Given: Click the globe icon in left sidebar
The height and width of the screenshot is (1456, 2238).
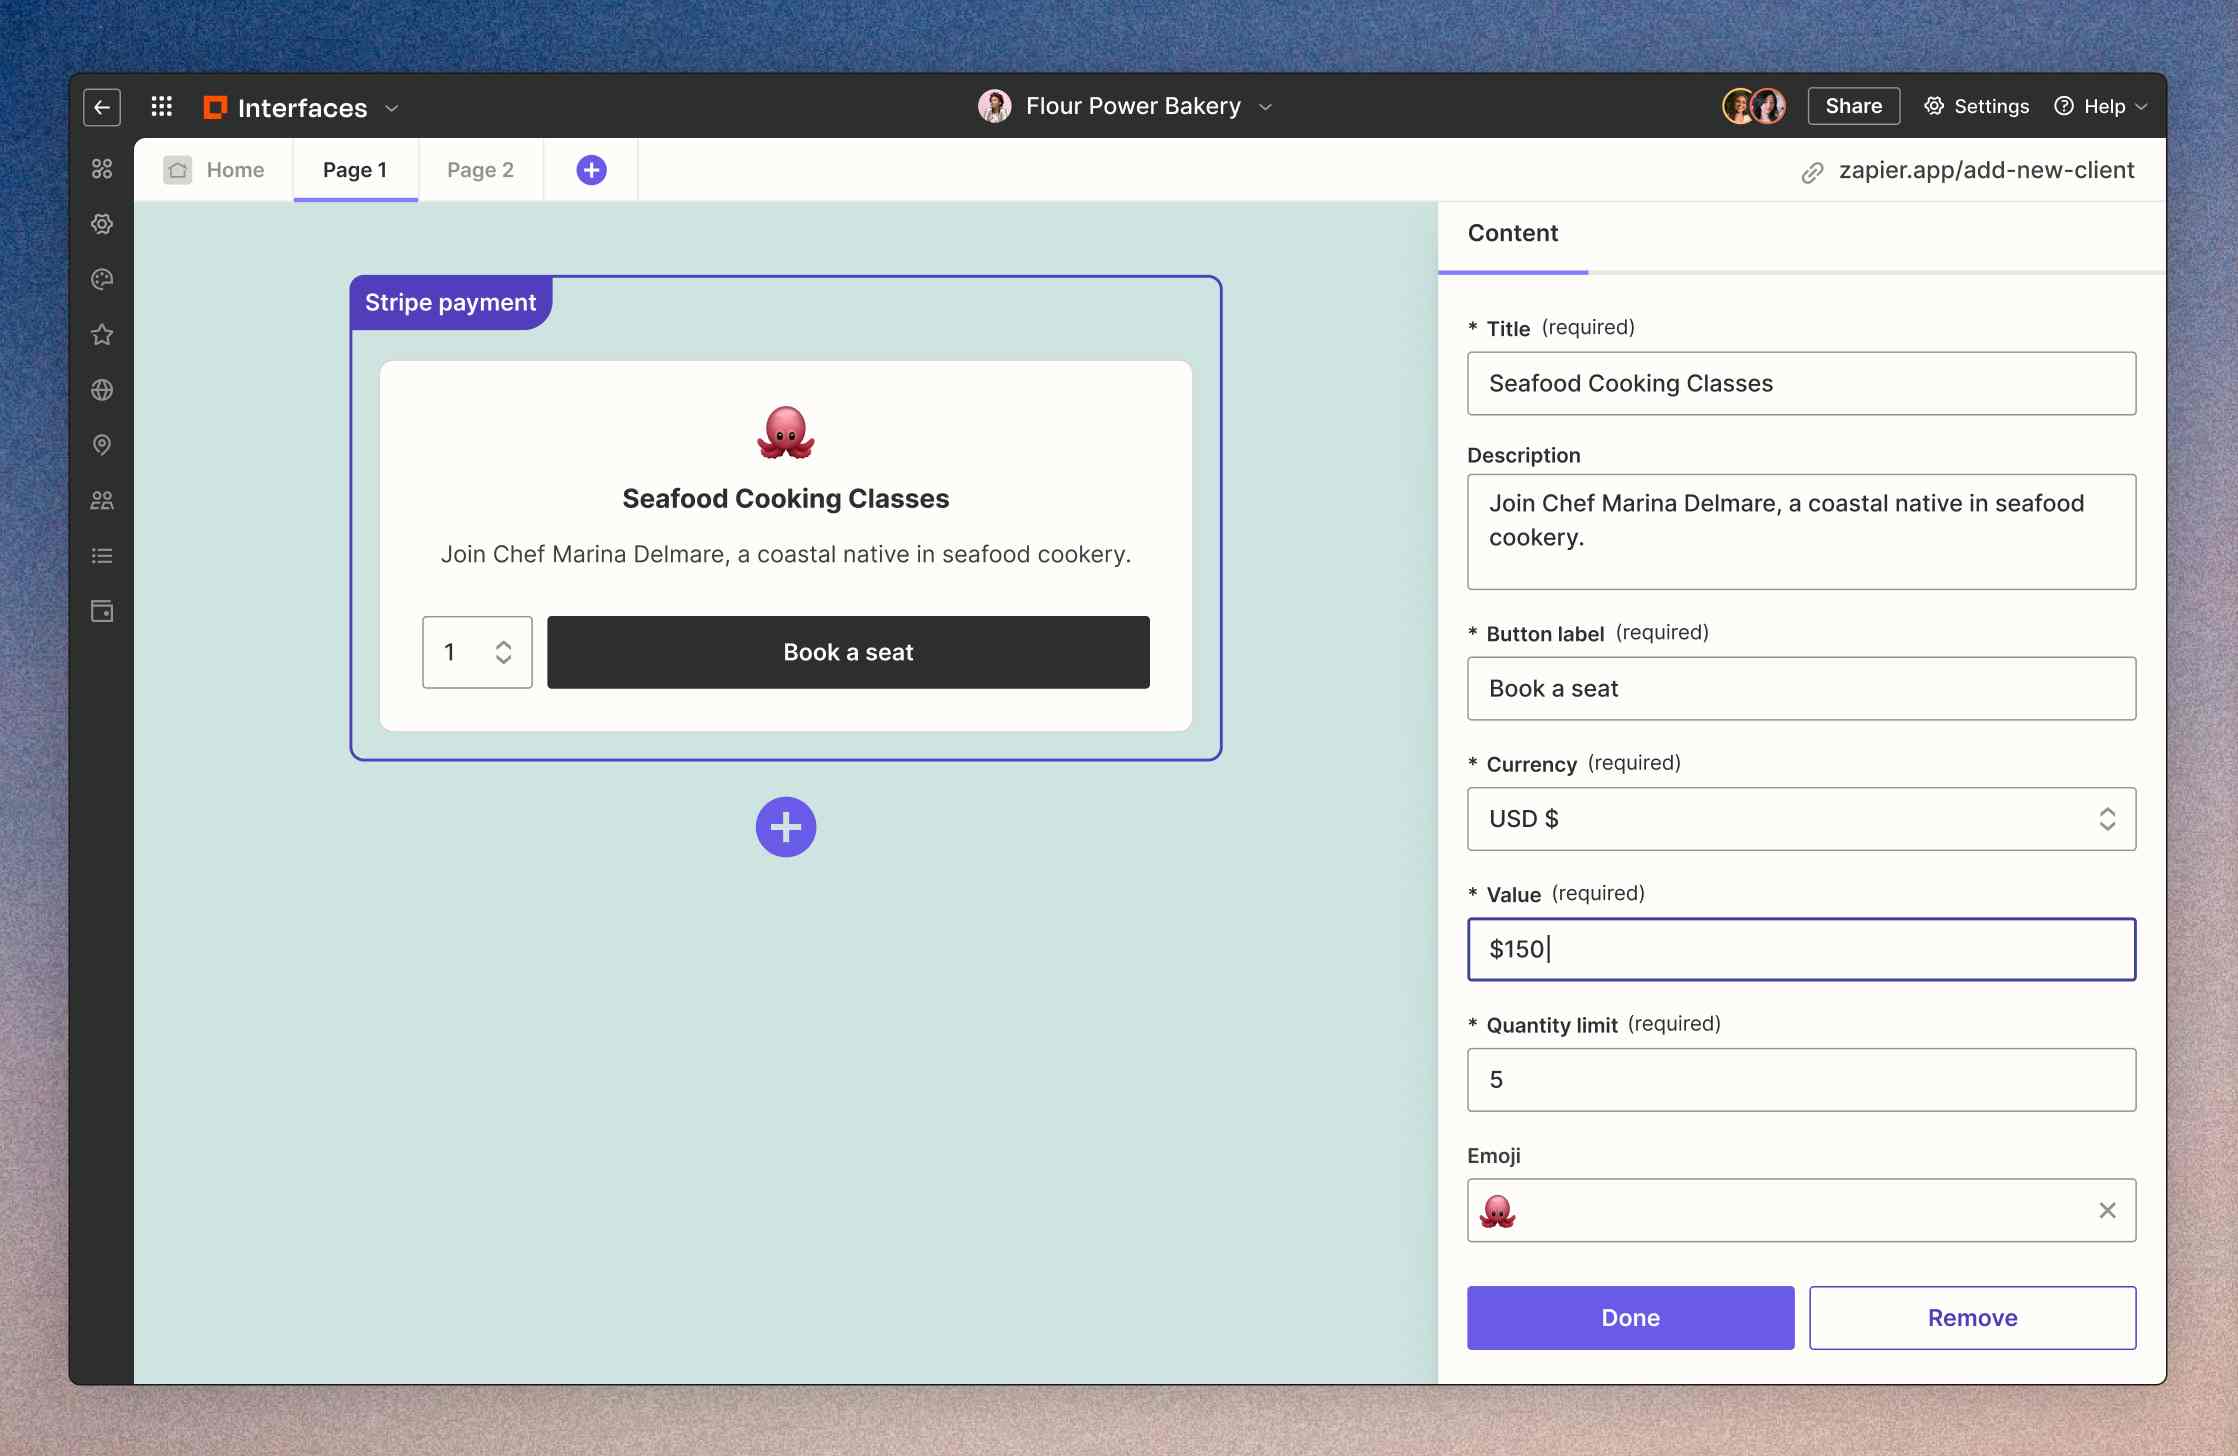Looking at the screenshot, I should tap(102, 390).
